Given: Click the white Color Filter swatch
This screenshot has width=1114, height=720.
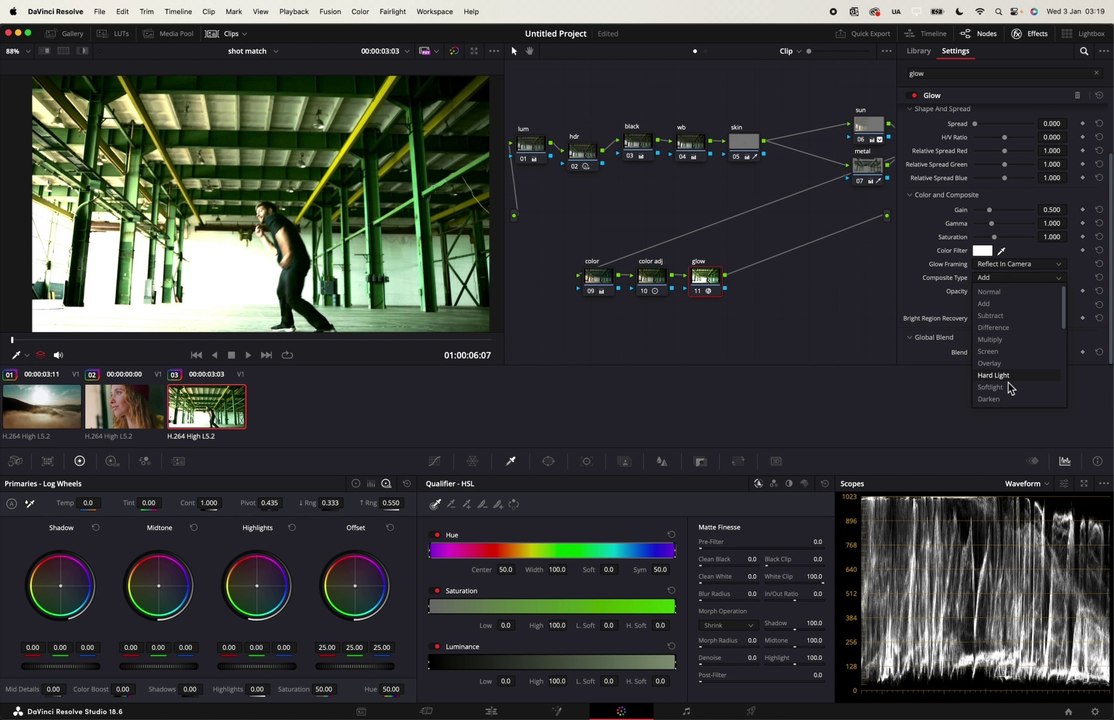Looking at the screenshot, I should (x=983, y=250).
